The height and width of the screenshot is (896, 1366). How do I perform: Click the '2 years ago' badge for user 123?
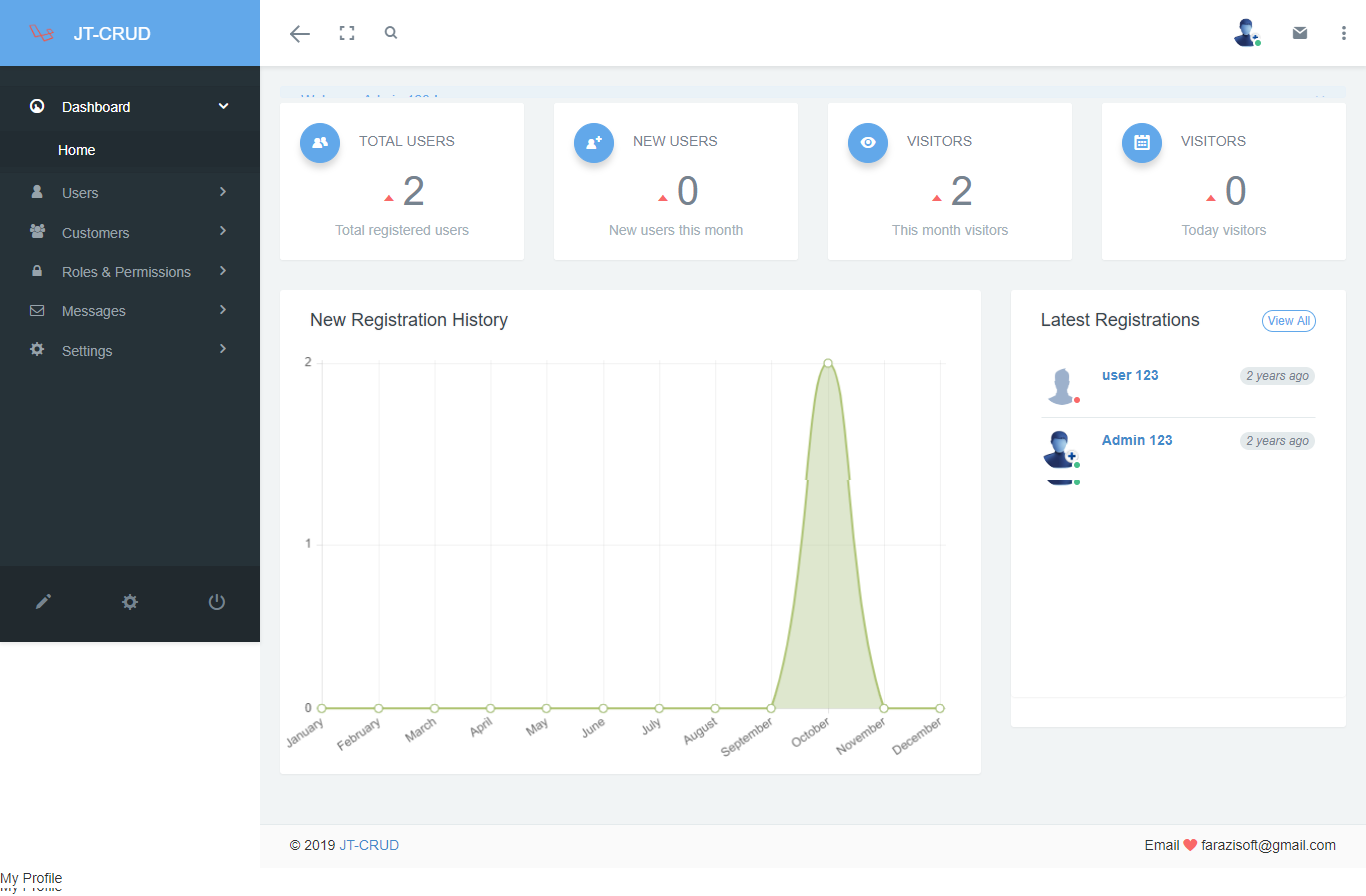click(x=1277, y=376)
